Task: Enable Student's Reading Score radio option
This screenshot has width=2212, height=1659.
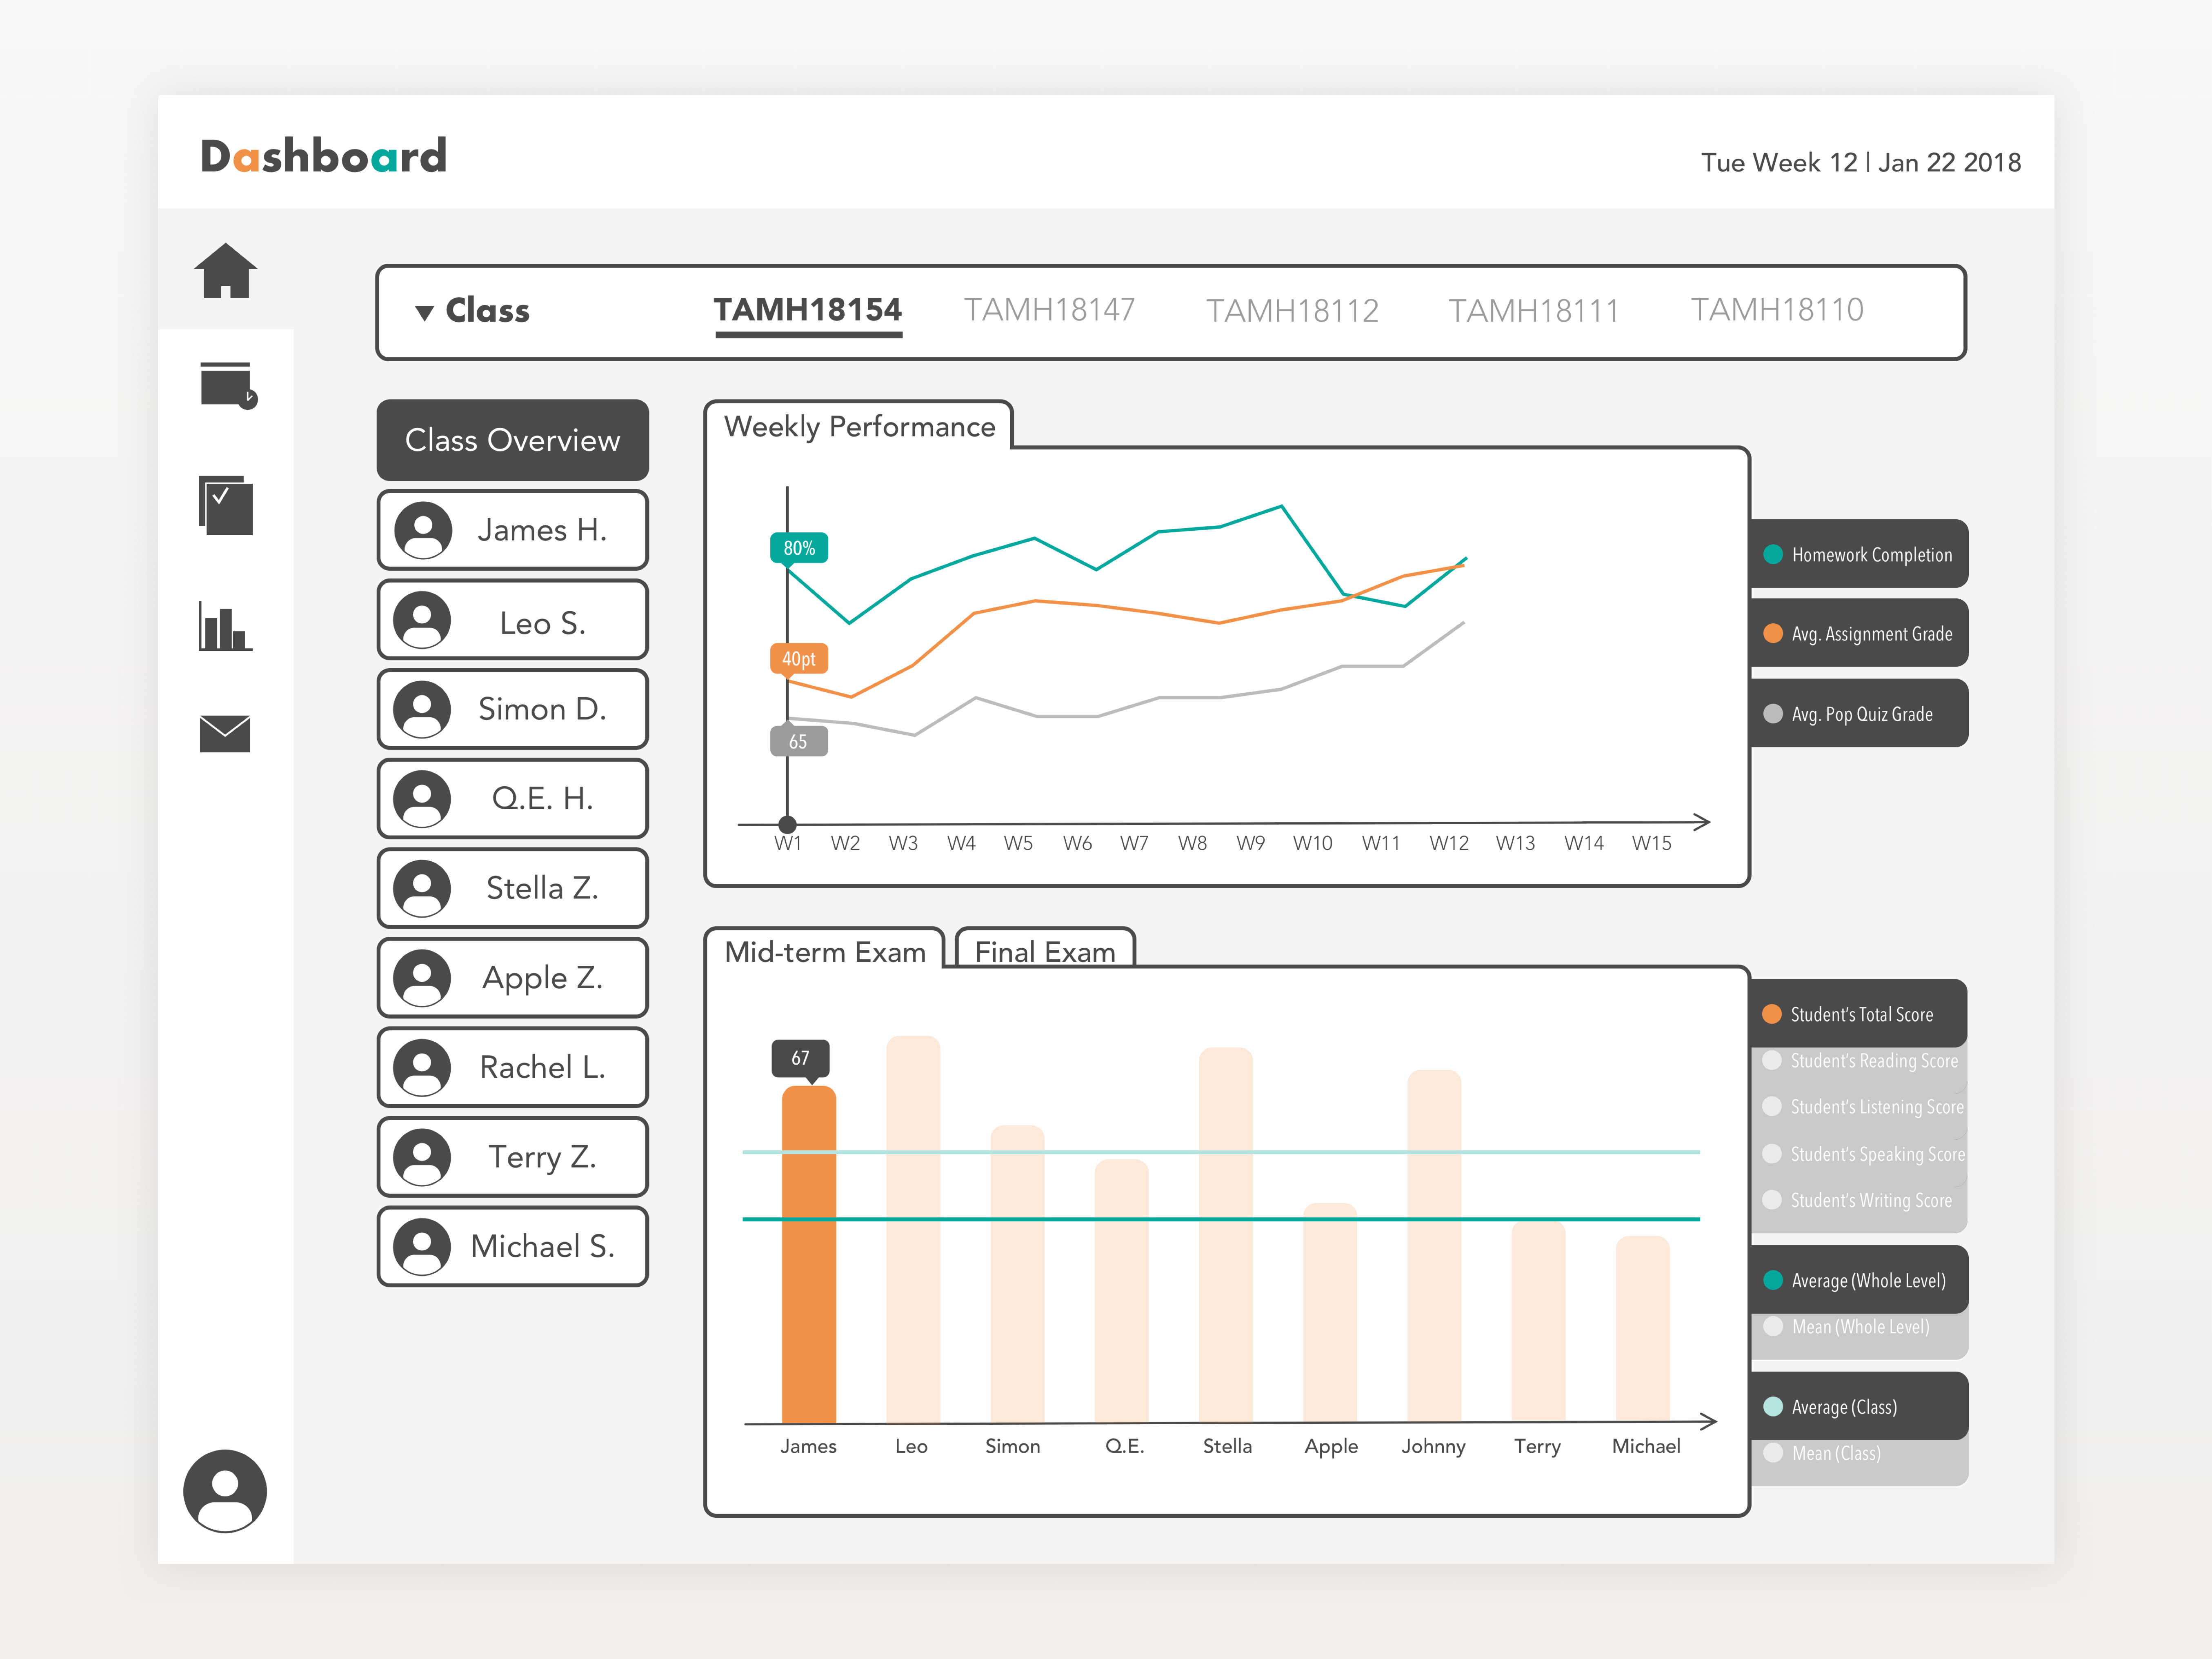Action: [x=1772, y=1061]
